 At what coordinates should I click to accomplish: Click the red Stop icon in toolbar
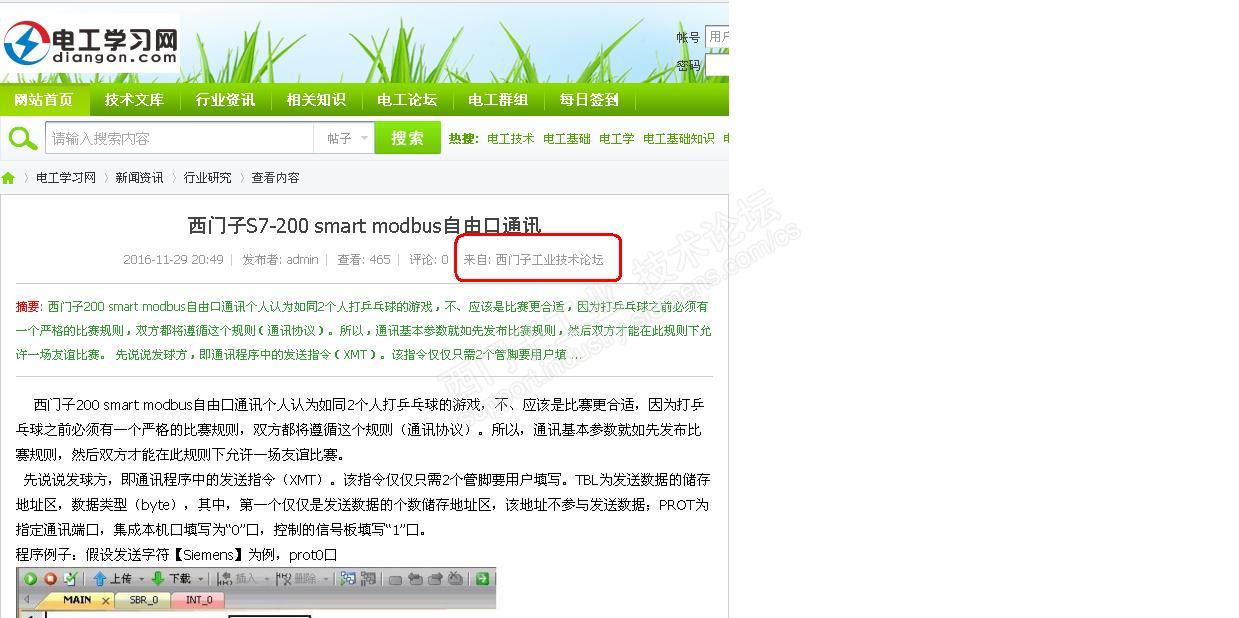coord(50,578)
